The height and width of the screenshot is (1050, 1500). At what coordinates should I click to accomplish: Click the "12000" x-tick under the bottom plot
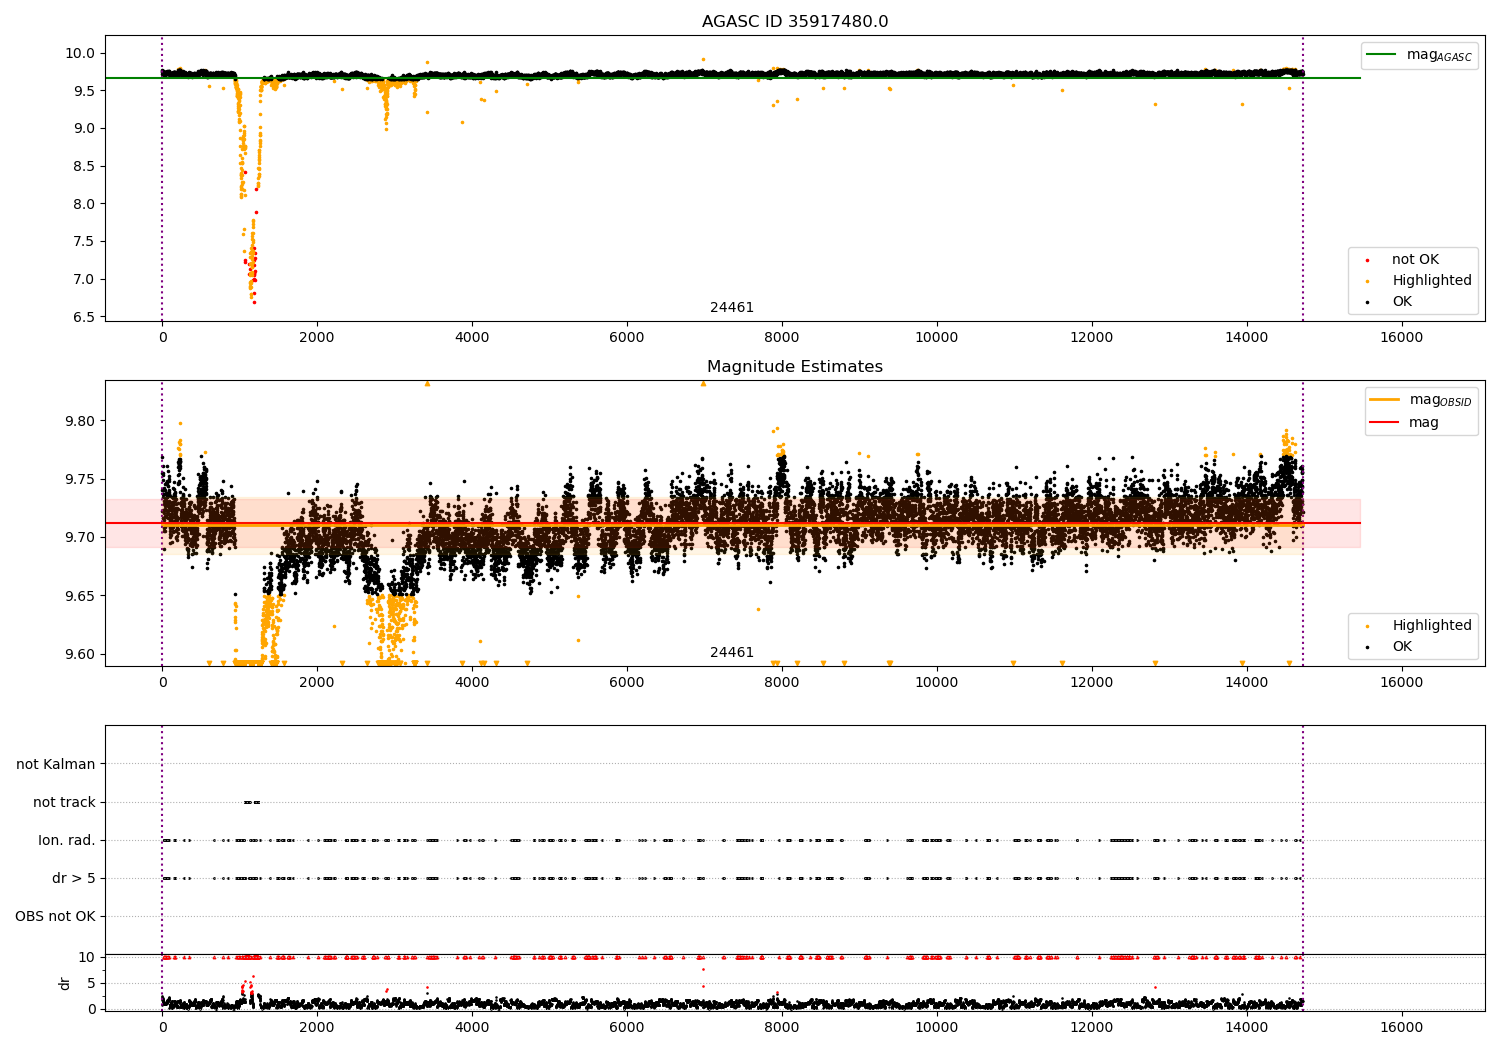[x=1091, y=1028]
